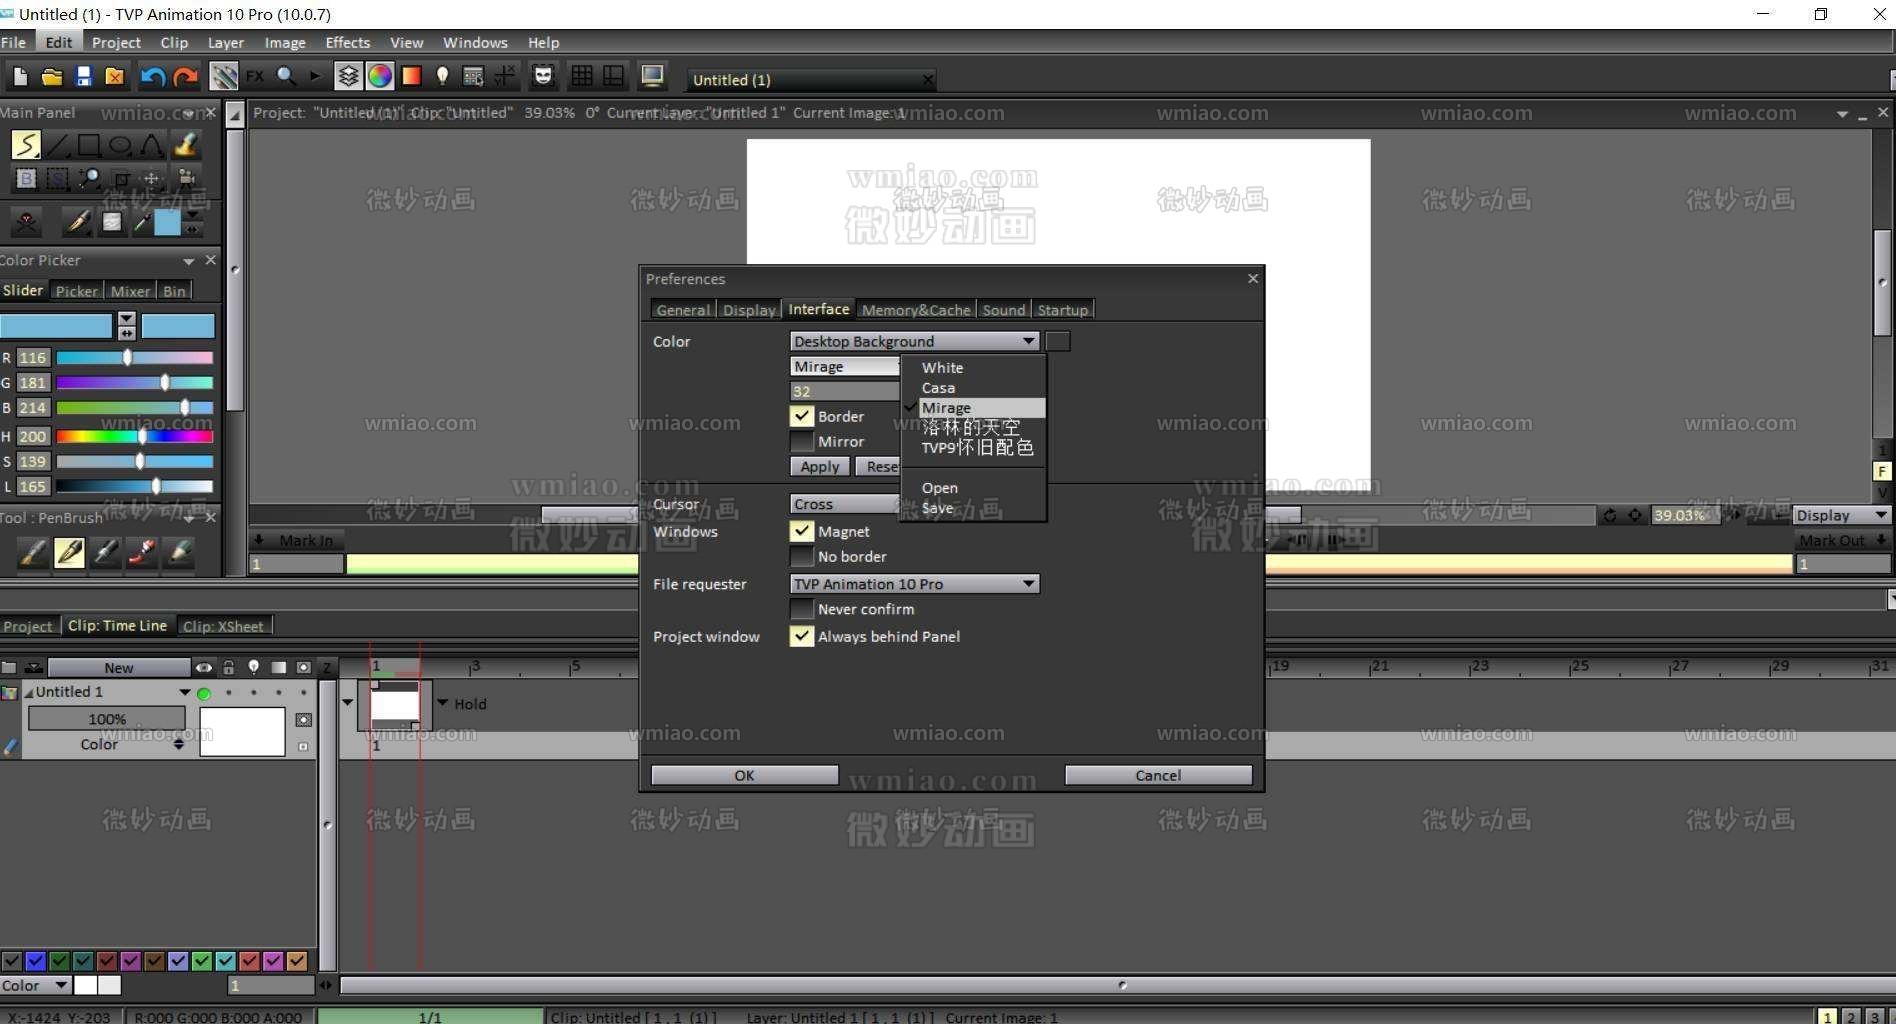Click the camera icon in Main Panel
This screenshot has width=1896, height=1024.
coord(186,180)
